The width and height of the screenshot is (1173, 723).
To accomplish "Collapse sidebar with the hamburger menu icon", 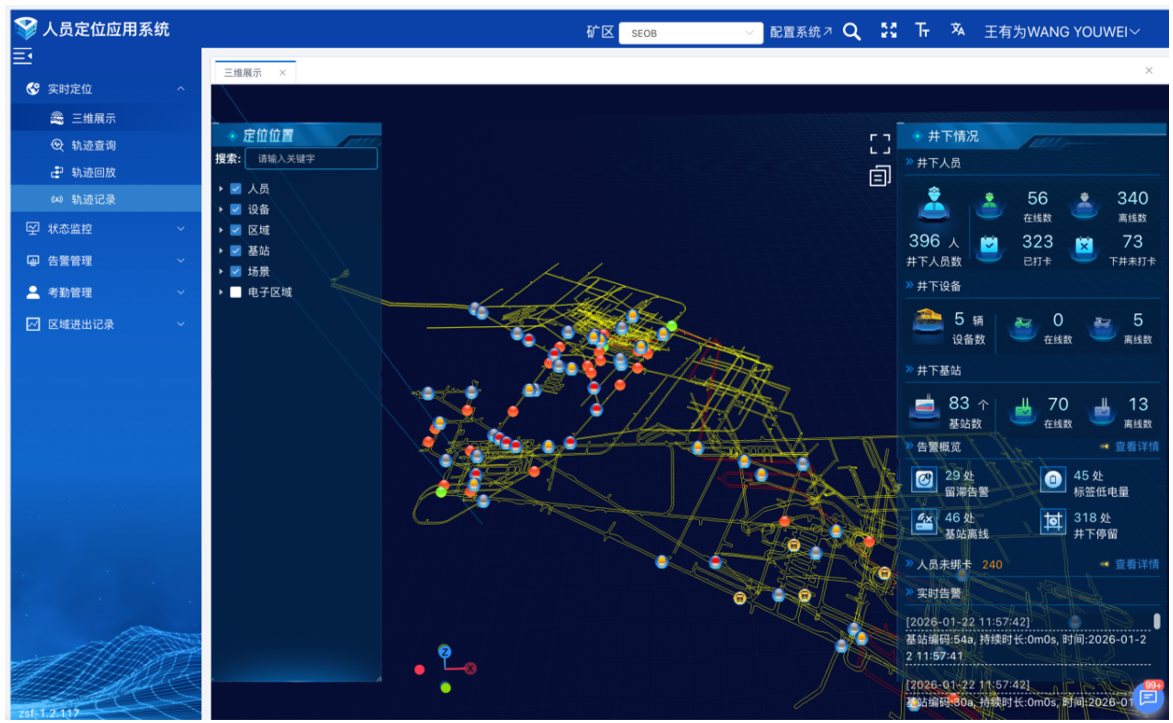I will point(22,56).
